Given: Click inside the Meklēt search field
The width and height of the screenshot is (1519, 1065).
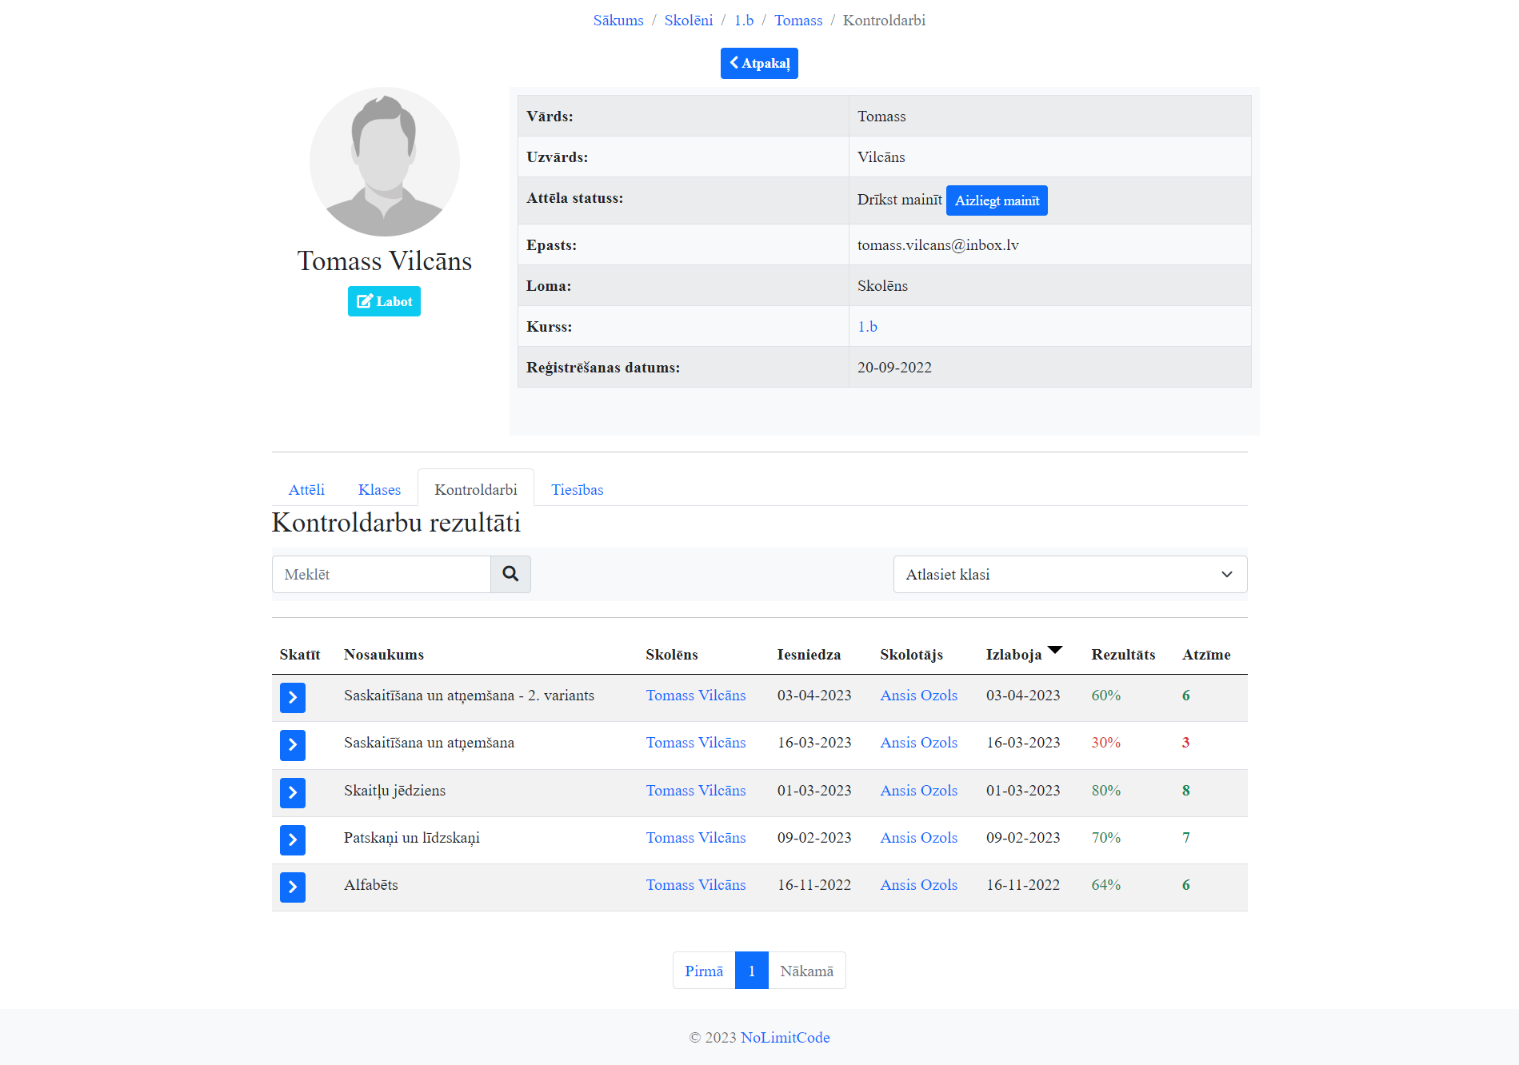Looking at the screenshot, I should [x=381, y=574].
